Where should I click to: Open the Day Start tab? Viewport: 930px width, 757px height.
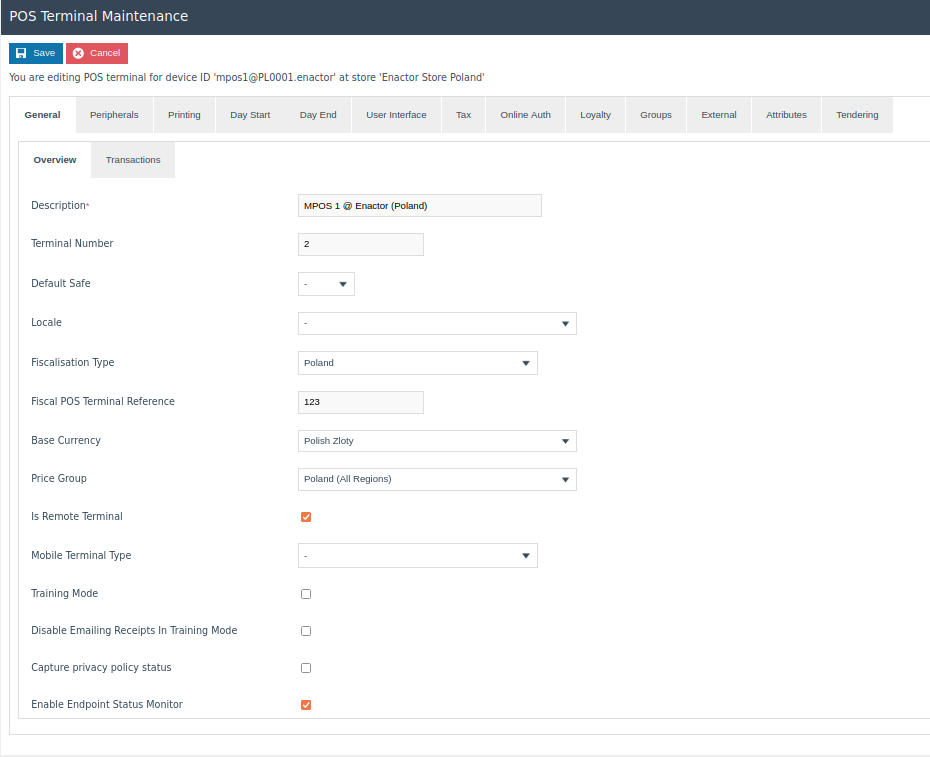[250, 115]
